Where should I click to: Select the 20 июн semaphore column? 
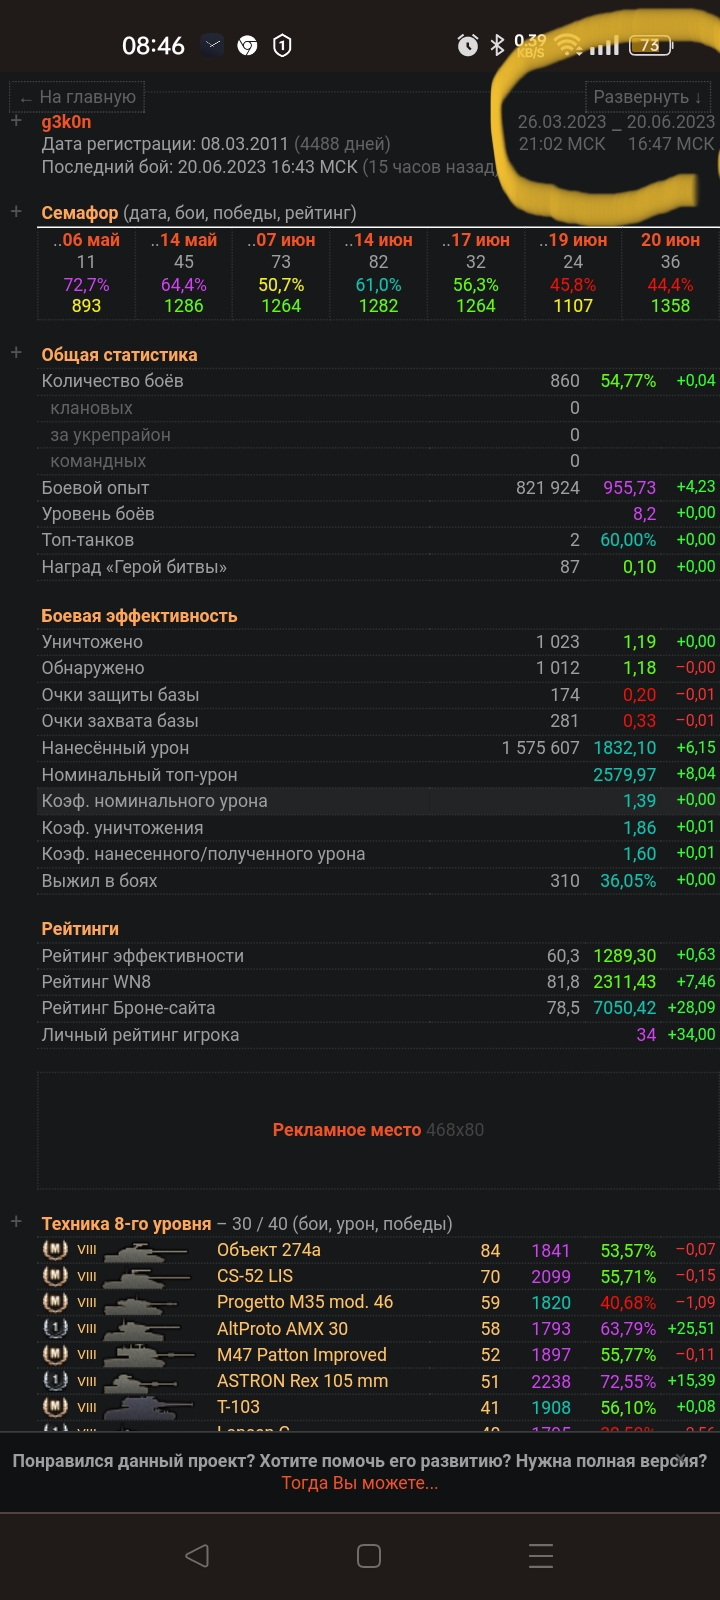pyautogui.click(x=670, y=273)
